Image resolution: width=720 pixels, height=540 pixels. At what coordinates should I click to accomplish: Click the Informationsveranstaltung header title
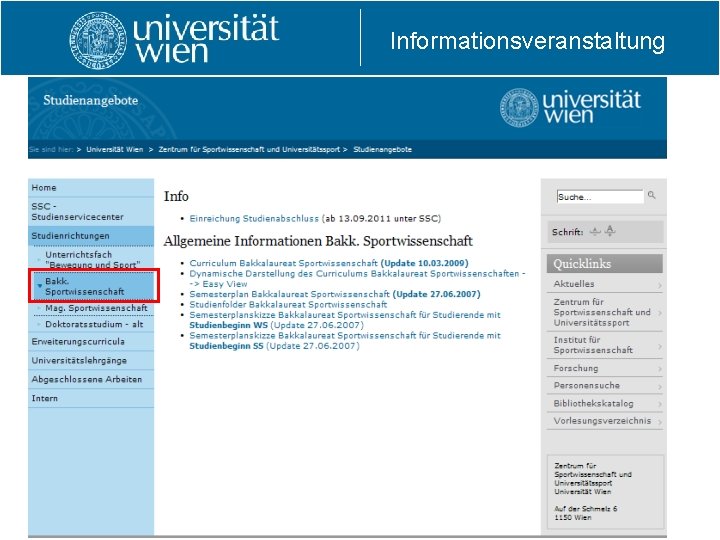527,41
